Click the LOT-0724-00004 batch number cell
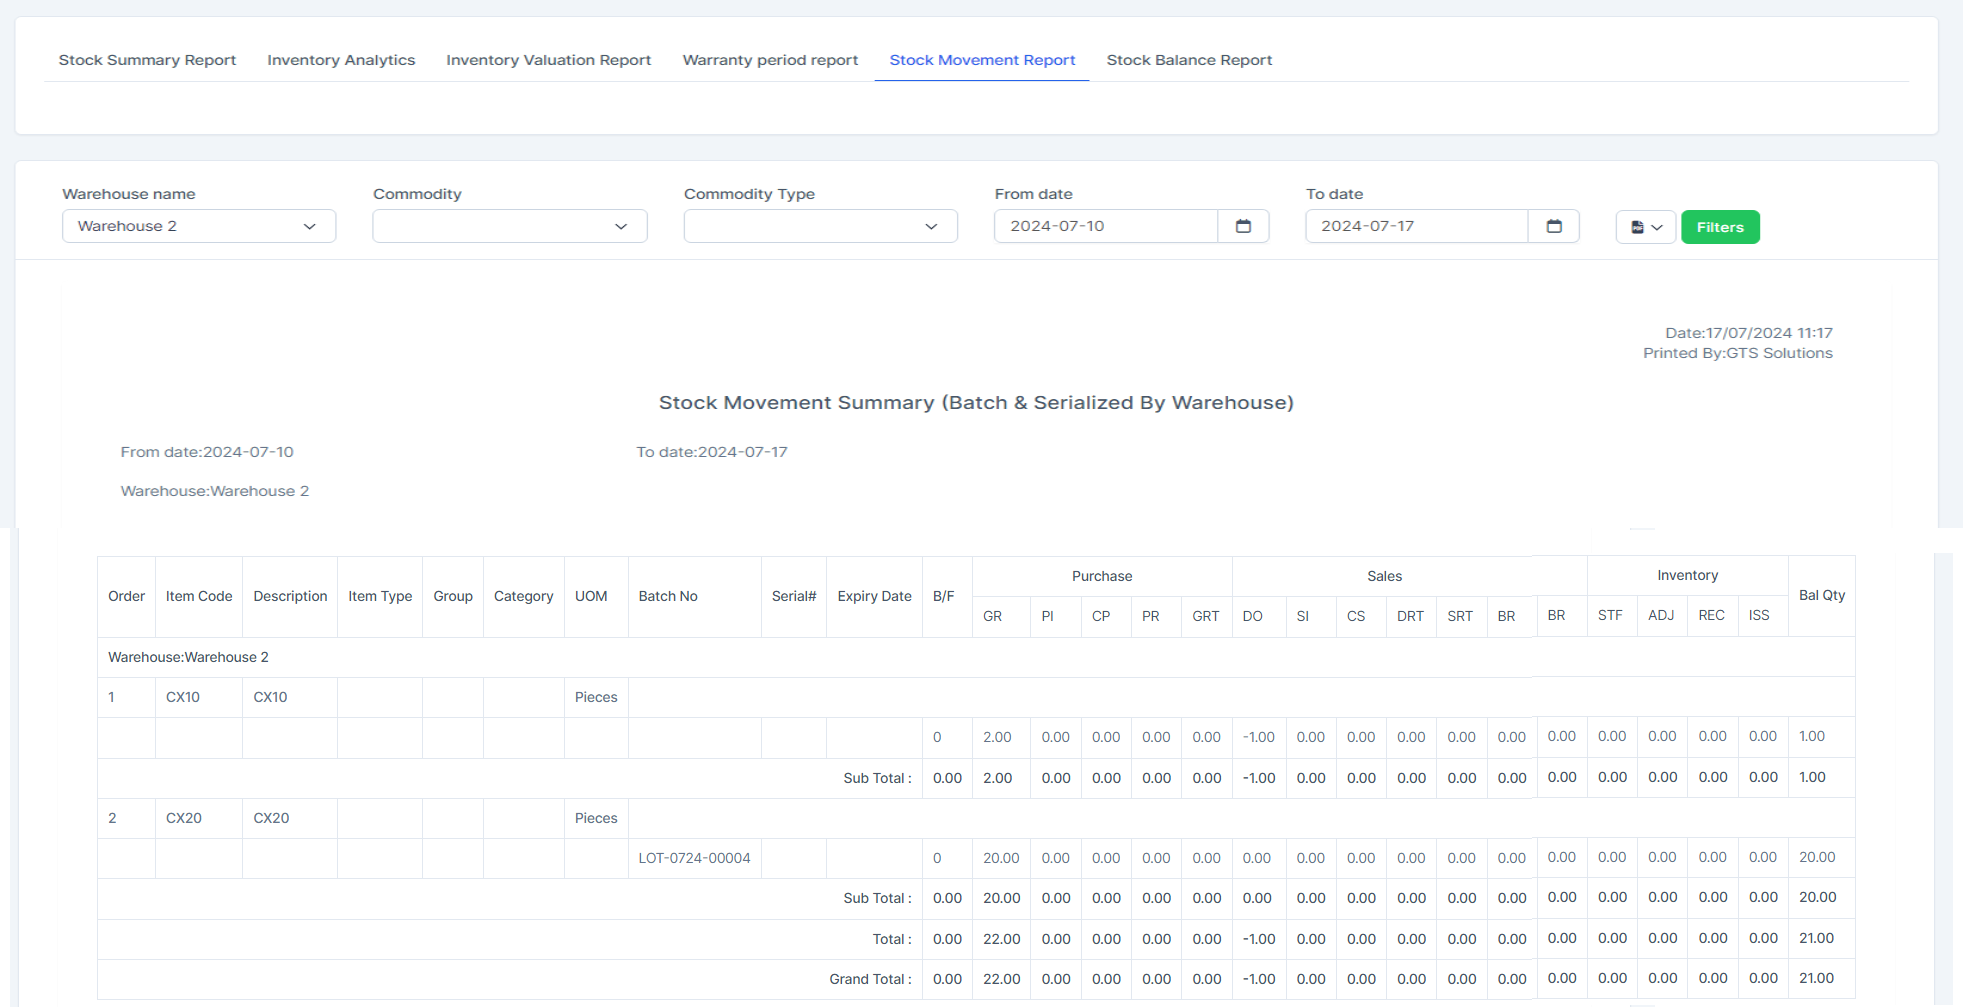1963x1007 pixels. click(694, 858)
